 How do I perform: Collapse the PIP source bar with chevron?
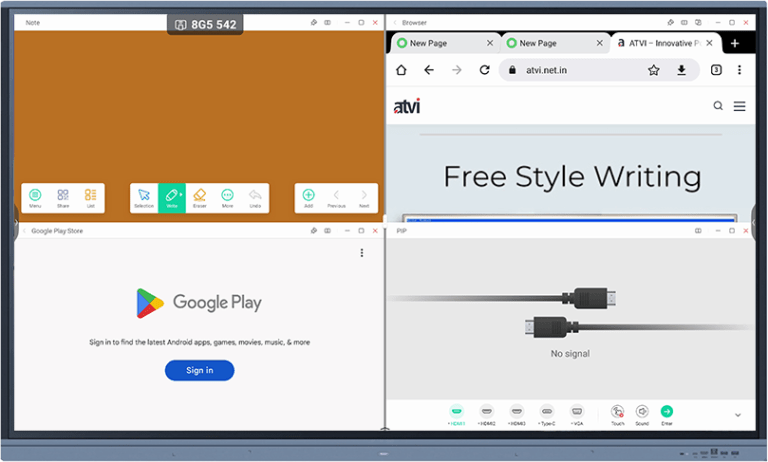click(737, 415)
